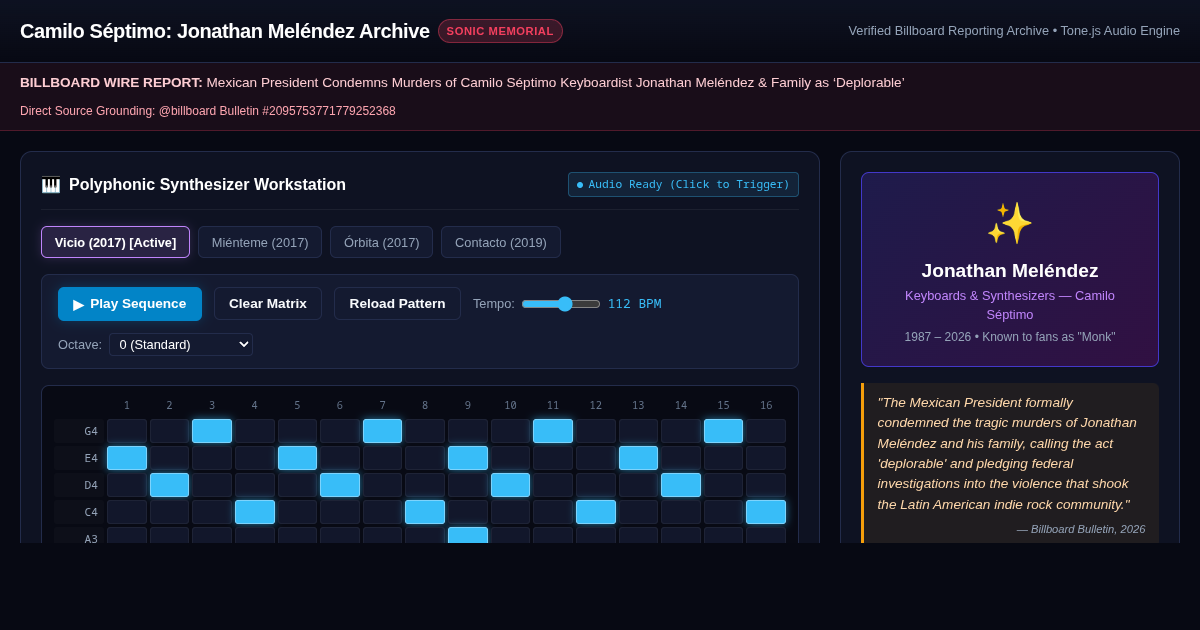
Task: Toggle the D4 note at step 14
Action: [x=681, y=485]
